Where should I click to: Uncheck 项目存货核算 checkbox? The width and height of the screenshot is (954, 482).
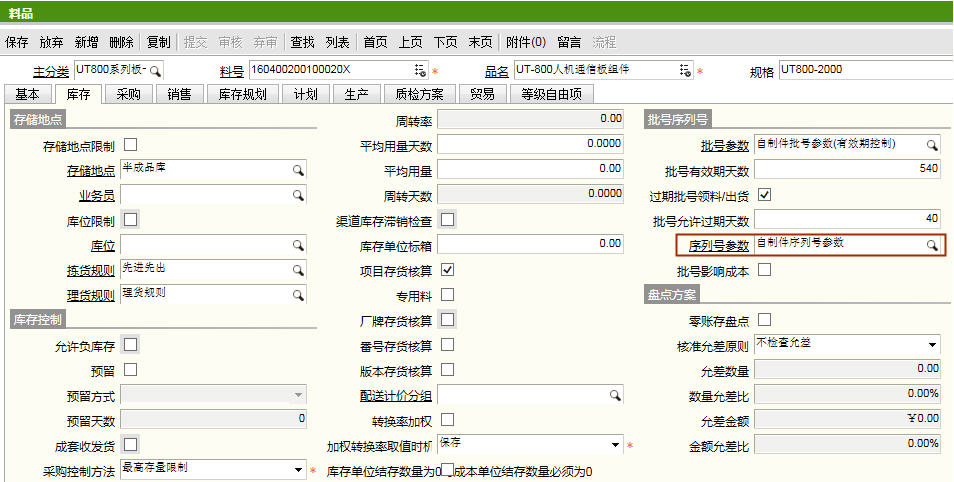click(447, 270)
